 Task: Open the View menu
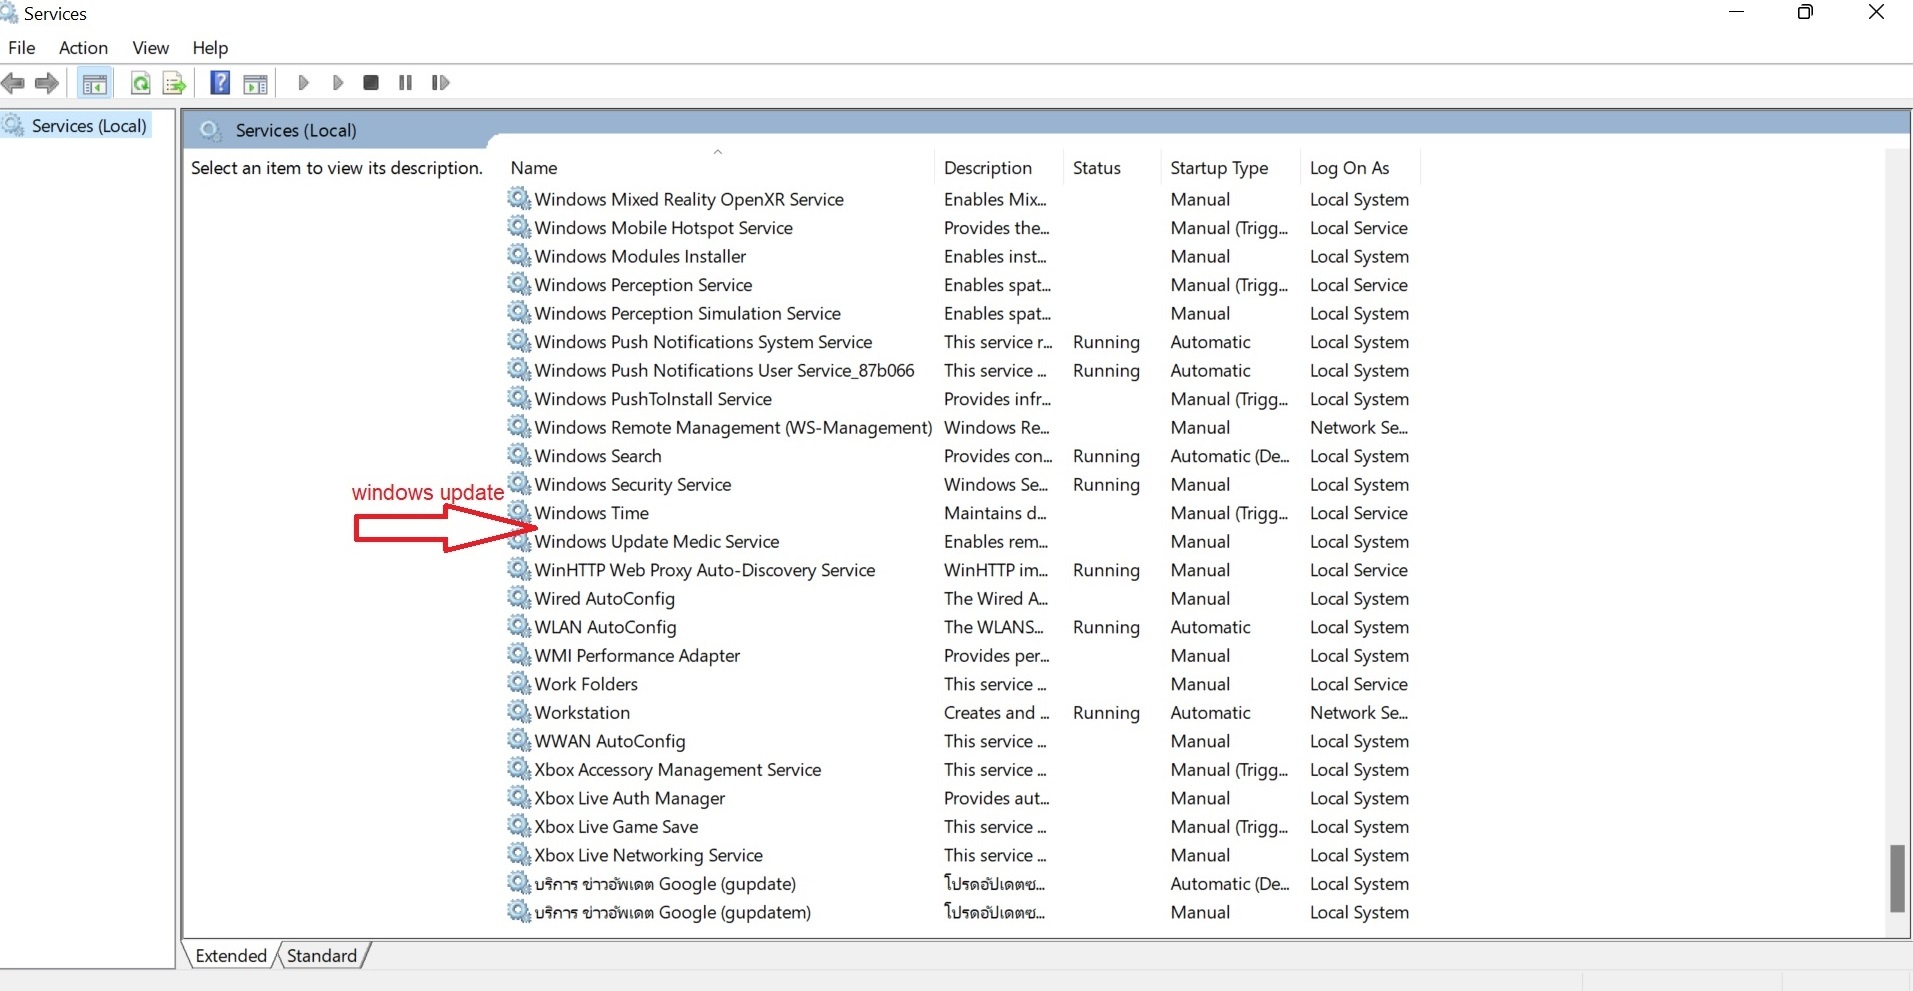(151, 47)
